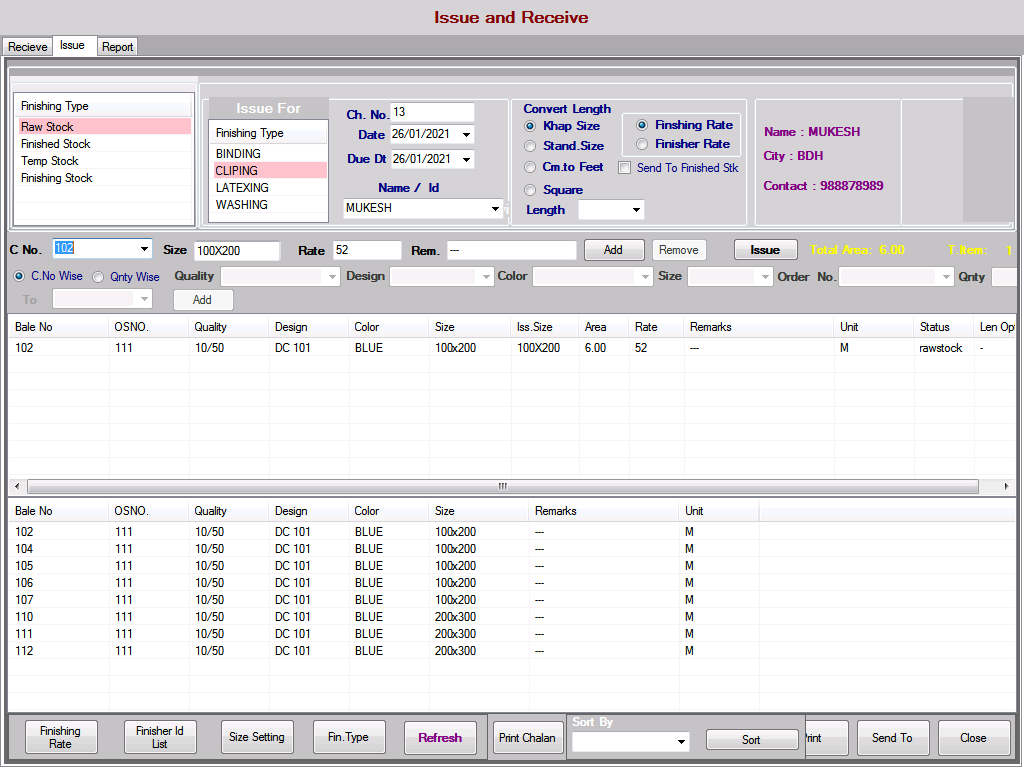Viewport: 1024px width, 768px height.
Task: Click the Print Chalan button
Action: click(x=529, y=738)
